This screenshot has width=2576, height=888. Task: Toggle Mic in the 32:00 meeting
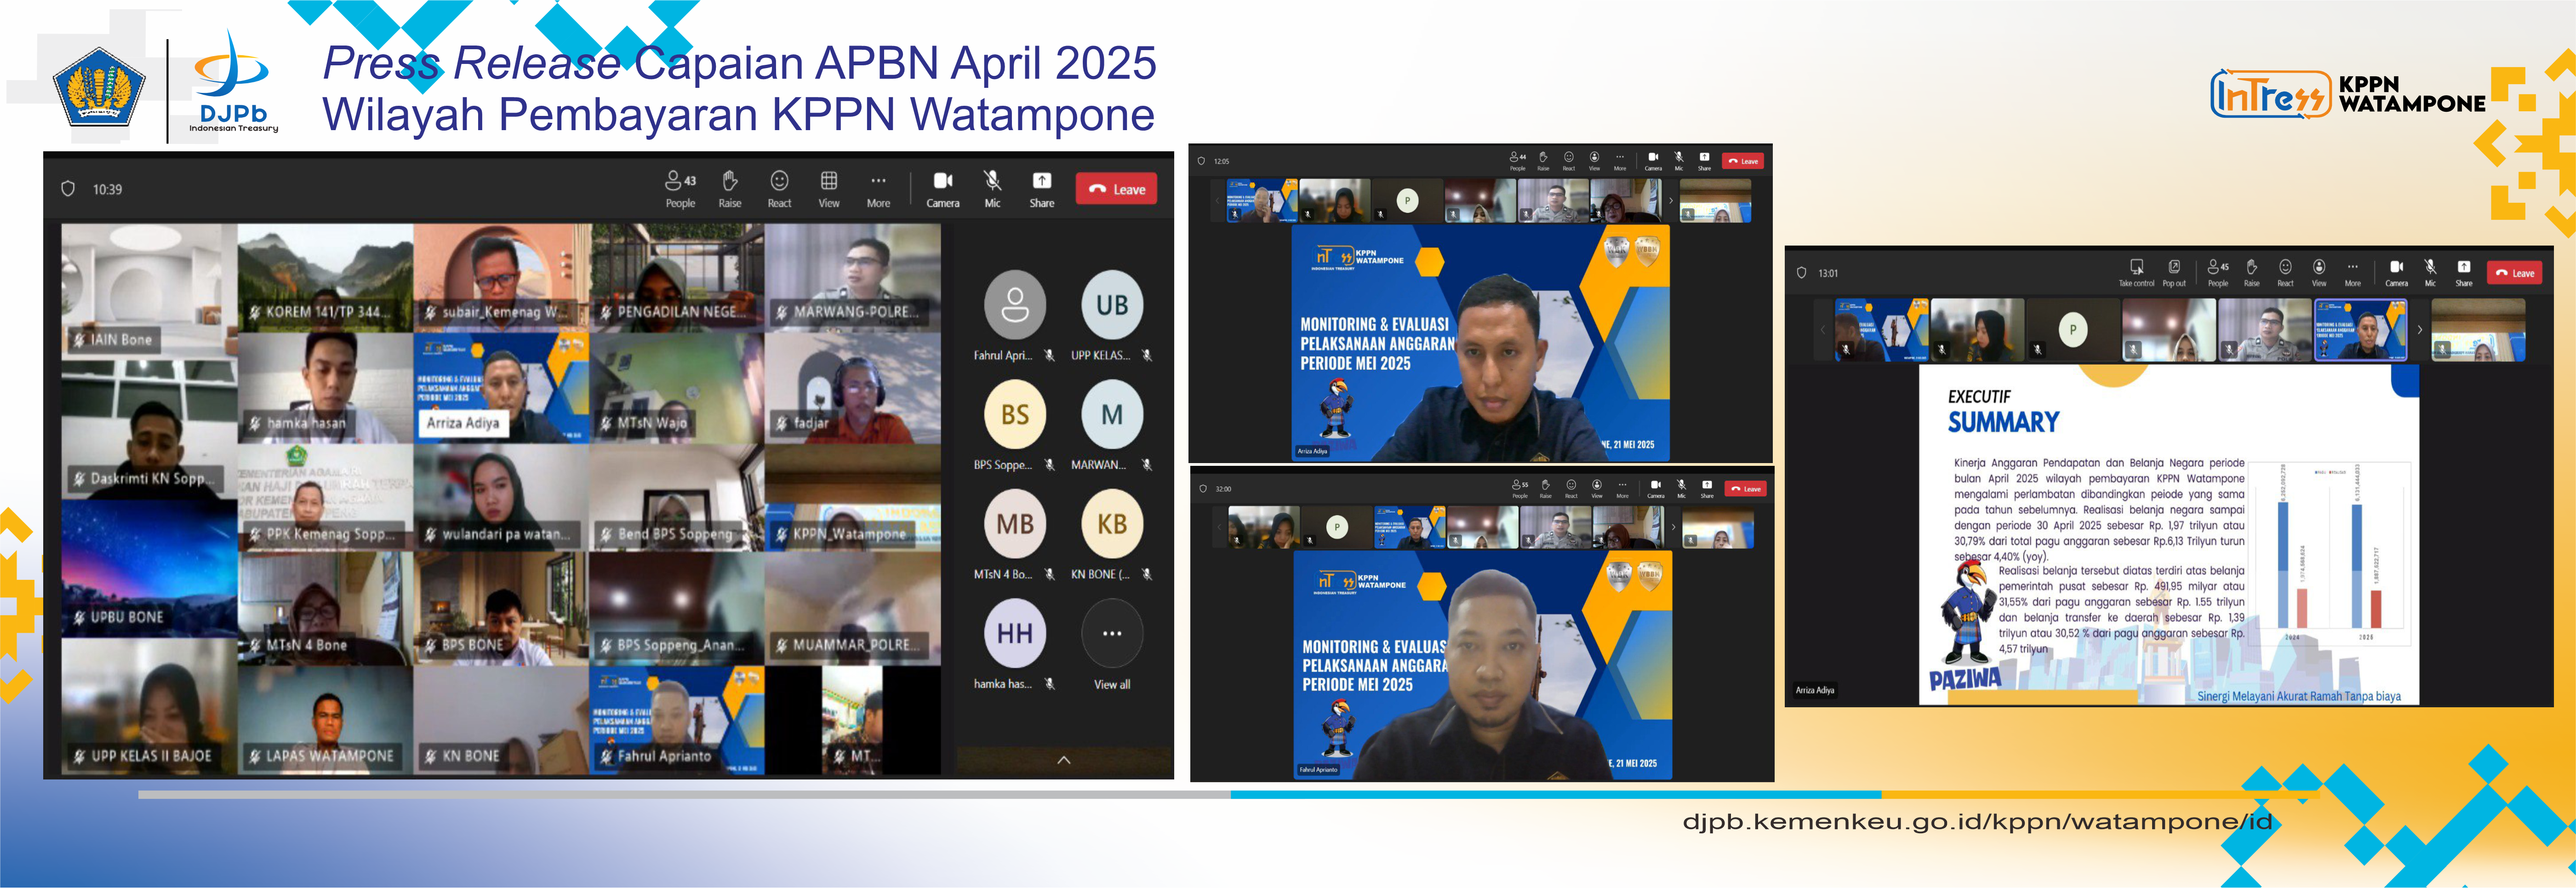pyautogui.click(x=1682, y=488)
